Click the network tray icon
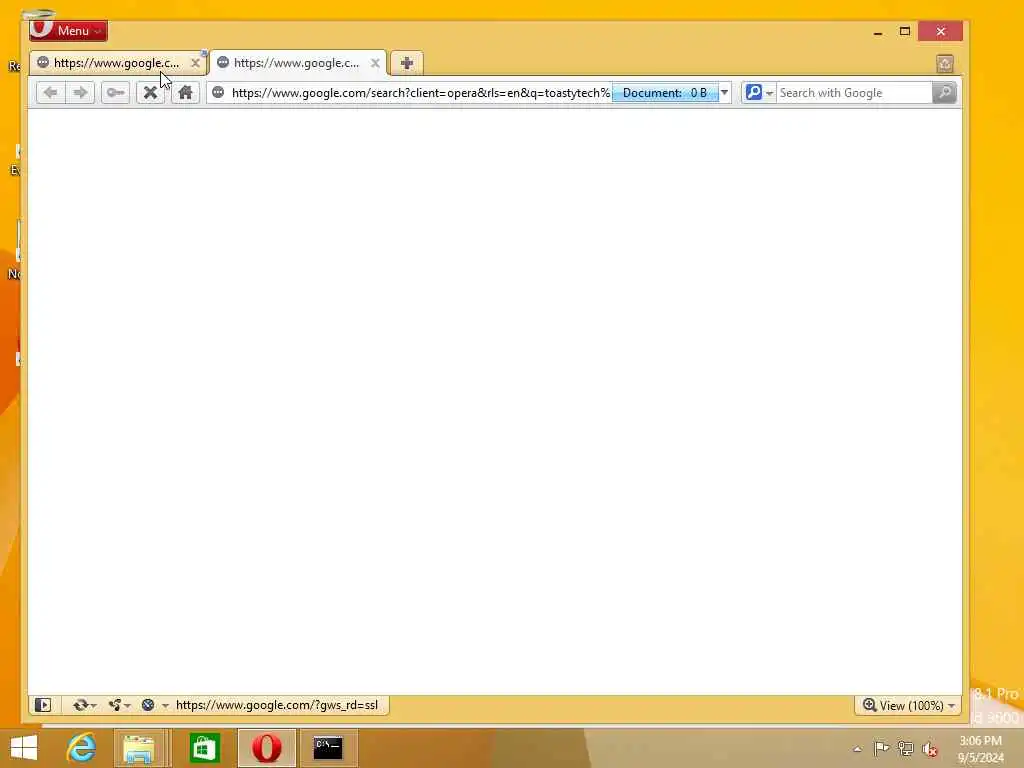The width and height of the screenshot is (1024, 768). [x=905, y=748]
